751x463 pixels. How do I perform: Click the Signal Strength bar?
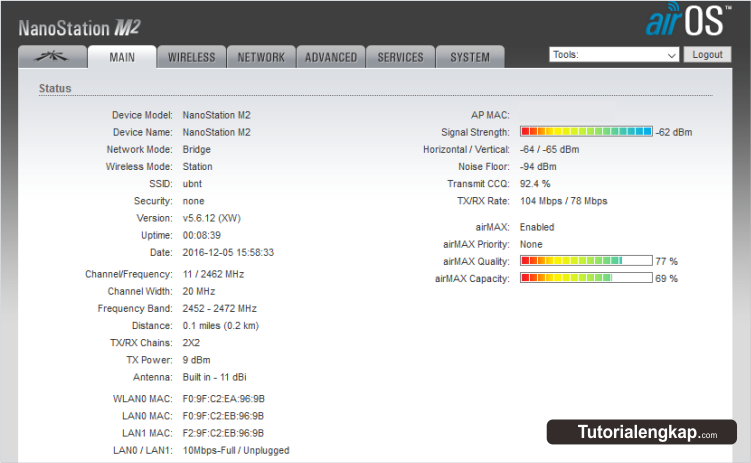click(x=586, y=132)
